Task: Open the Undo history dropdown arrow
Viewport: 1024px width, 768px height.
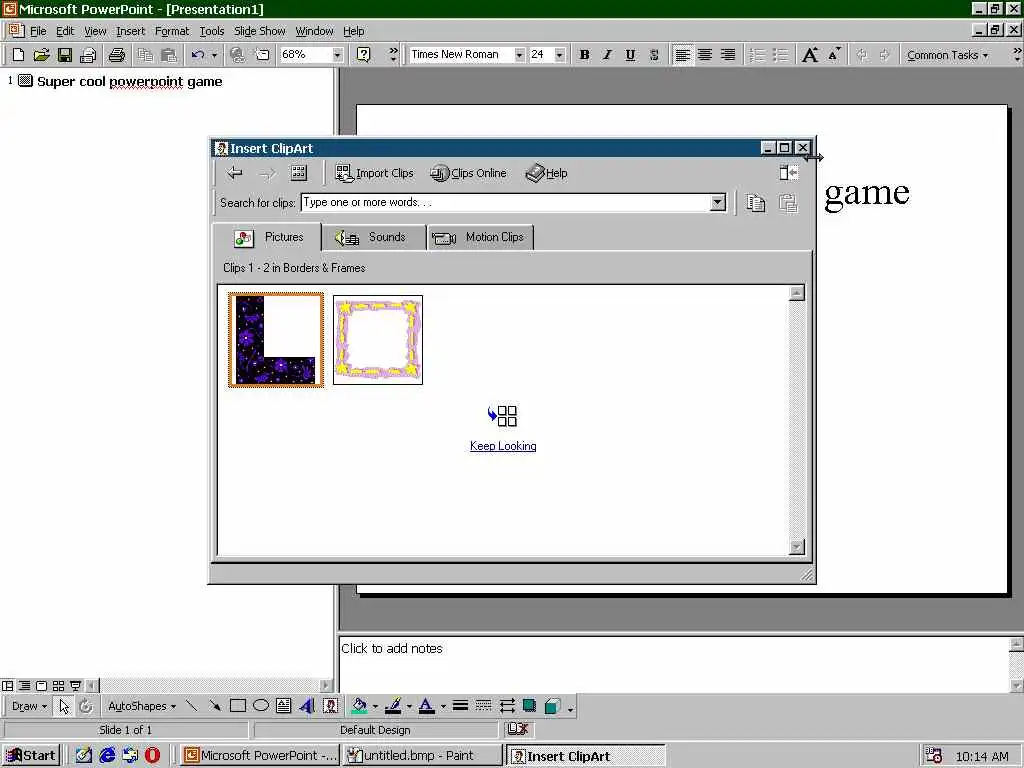Action: 214,55
